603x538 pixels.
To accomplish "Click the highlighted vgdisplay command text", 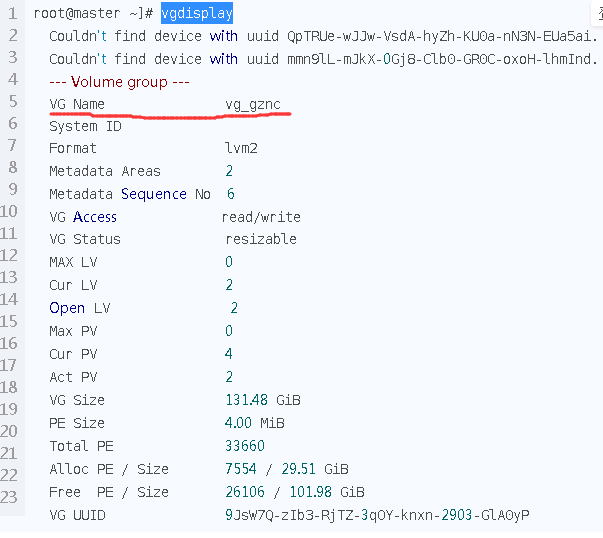I will point(197,13).
